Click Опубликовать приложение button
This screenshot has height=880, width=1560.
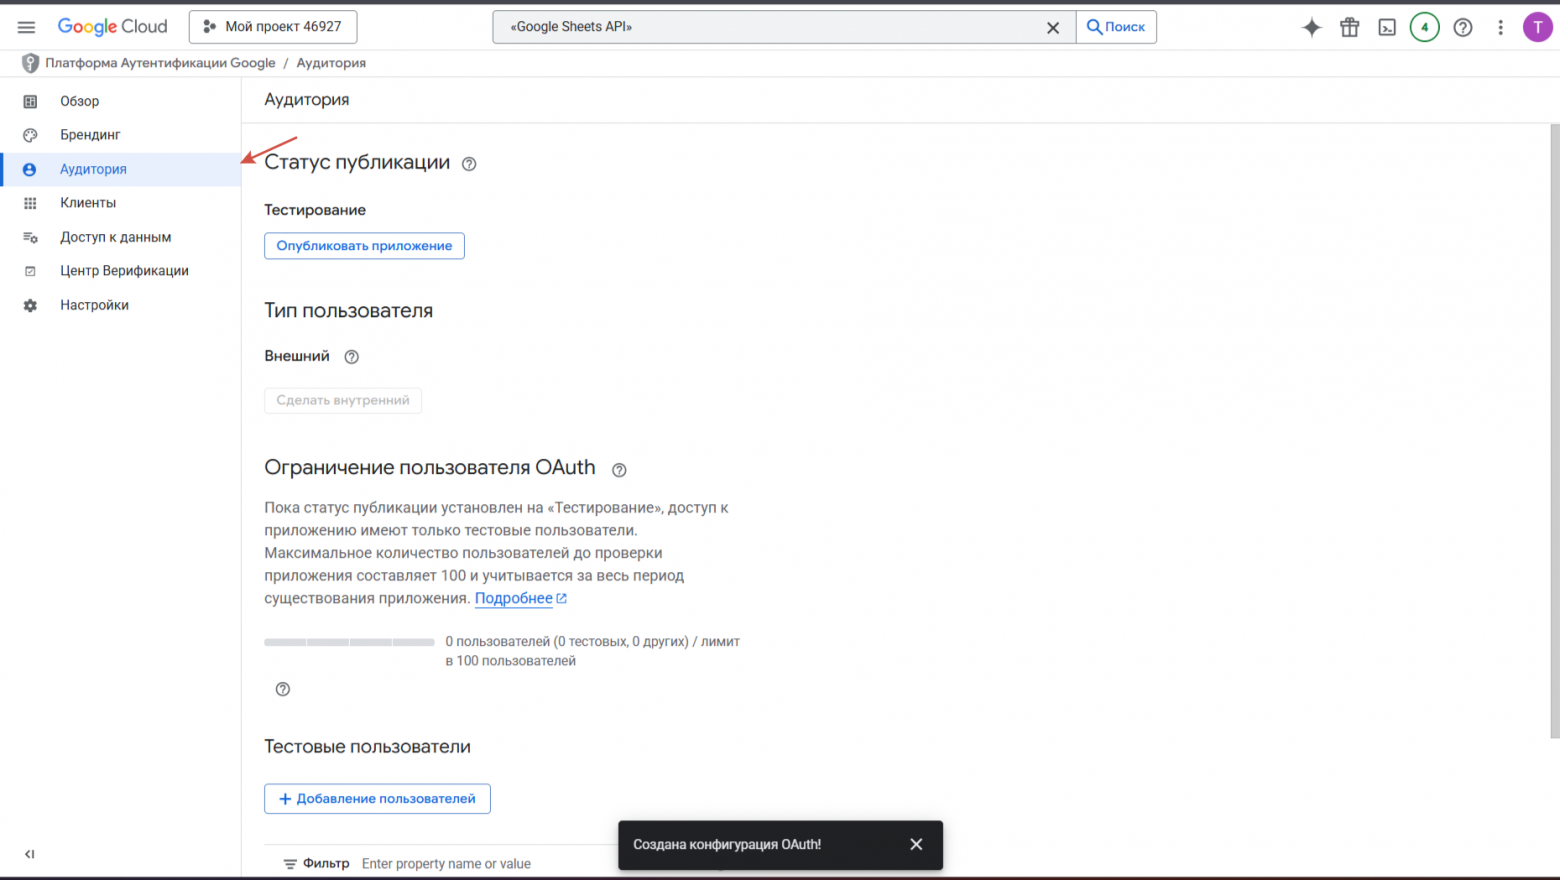[x=364, y=246]
